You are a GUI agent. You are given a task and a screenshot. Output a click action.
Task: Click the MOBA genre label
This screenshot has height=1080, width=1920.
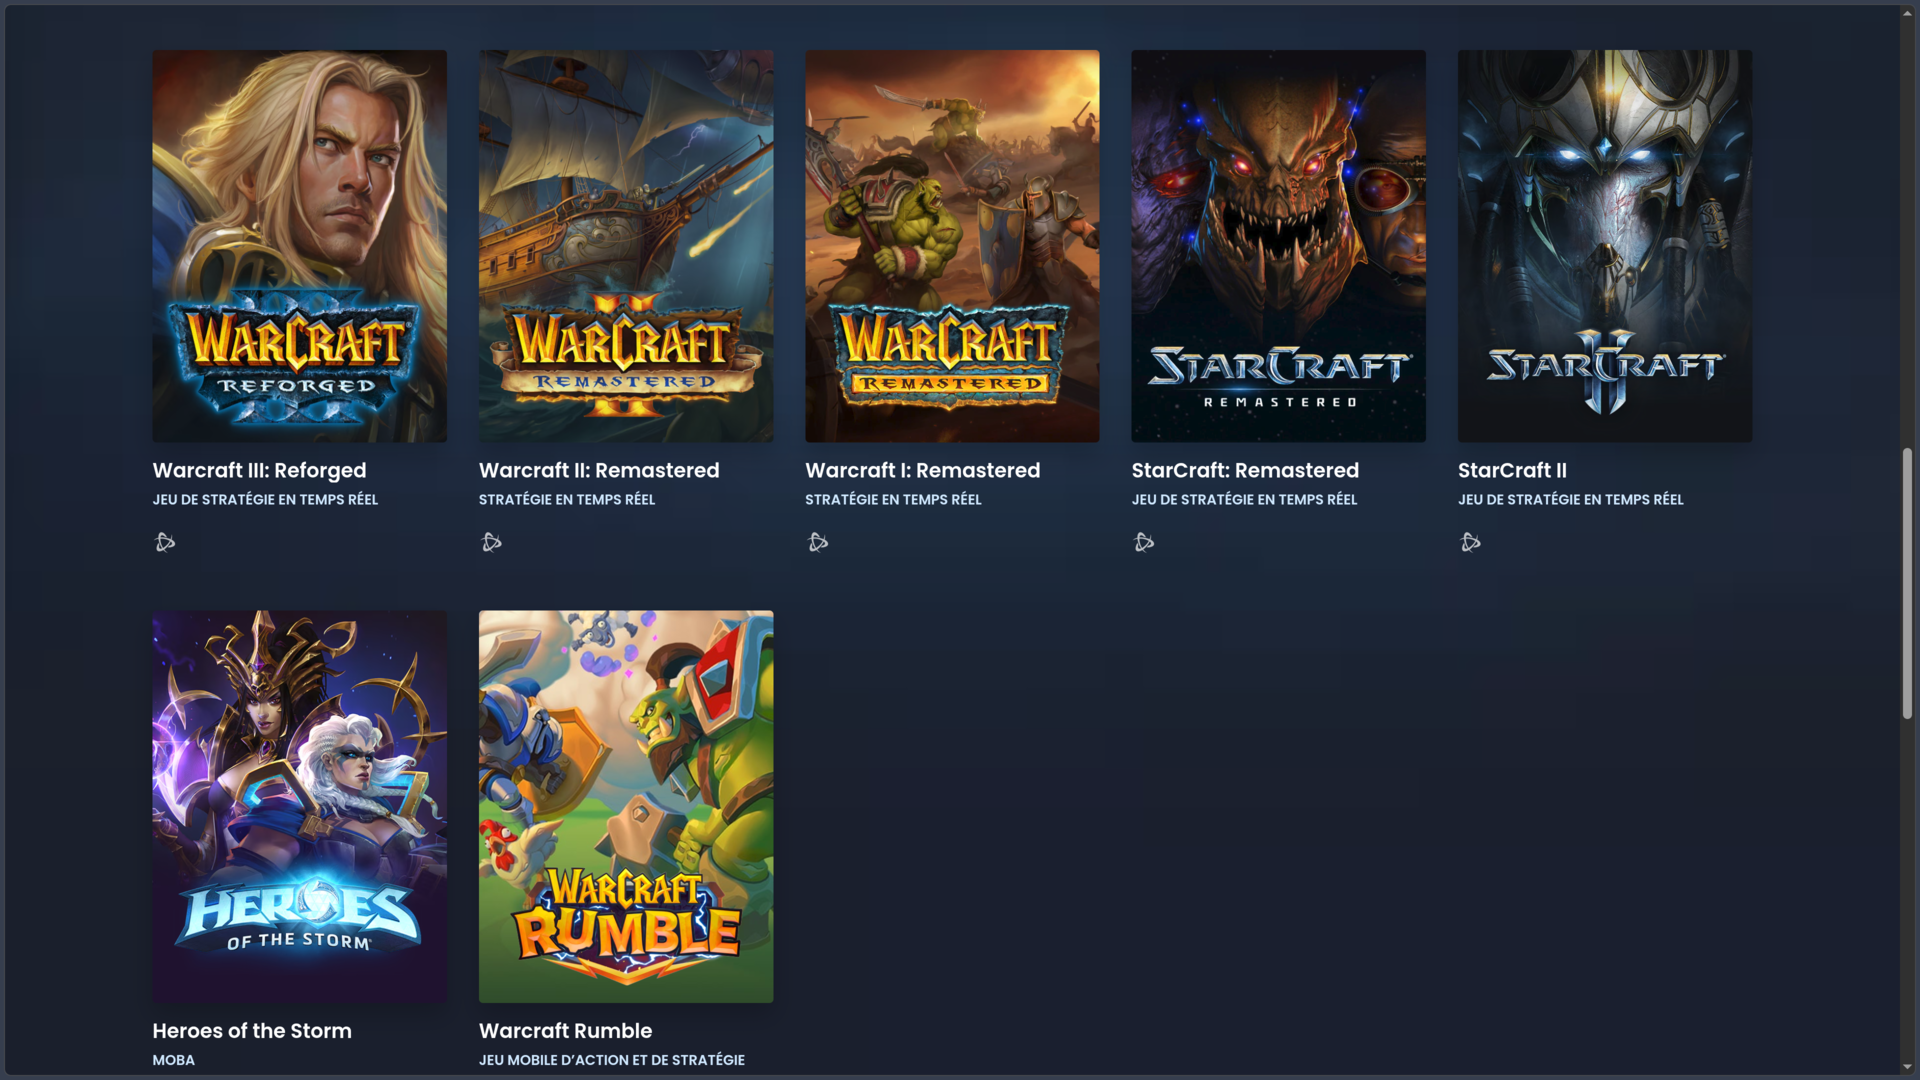pos(174,1060)
